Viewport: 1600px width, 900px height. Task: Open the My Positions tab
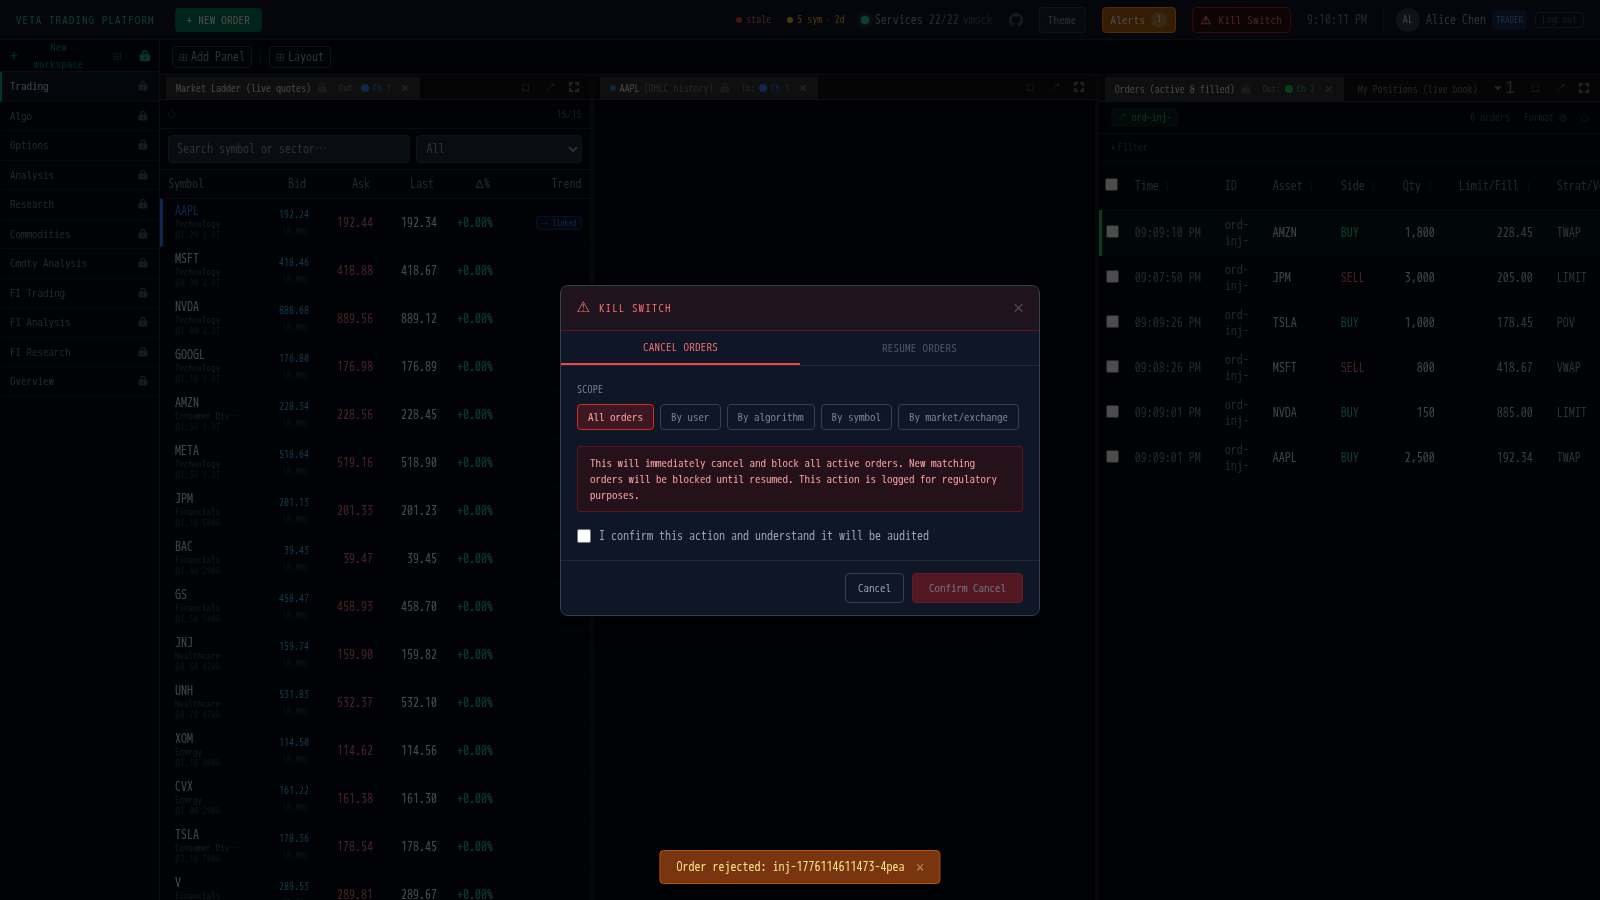pyautogui.click(x=1416, y=89)
